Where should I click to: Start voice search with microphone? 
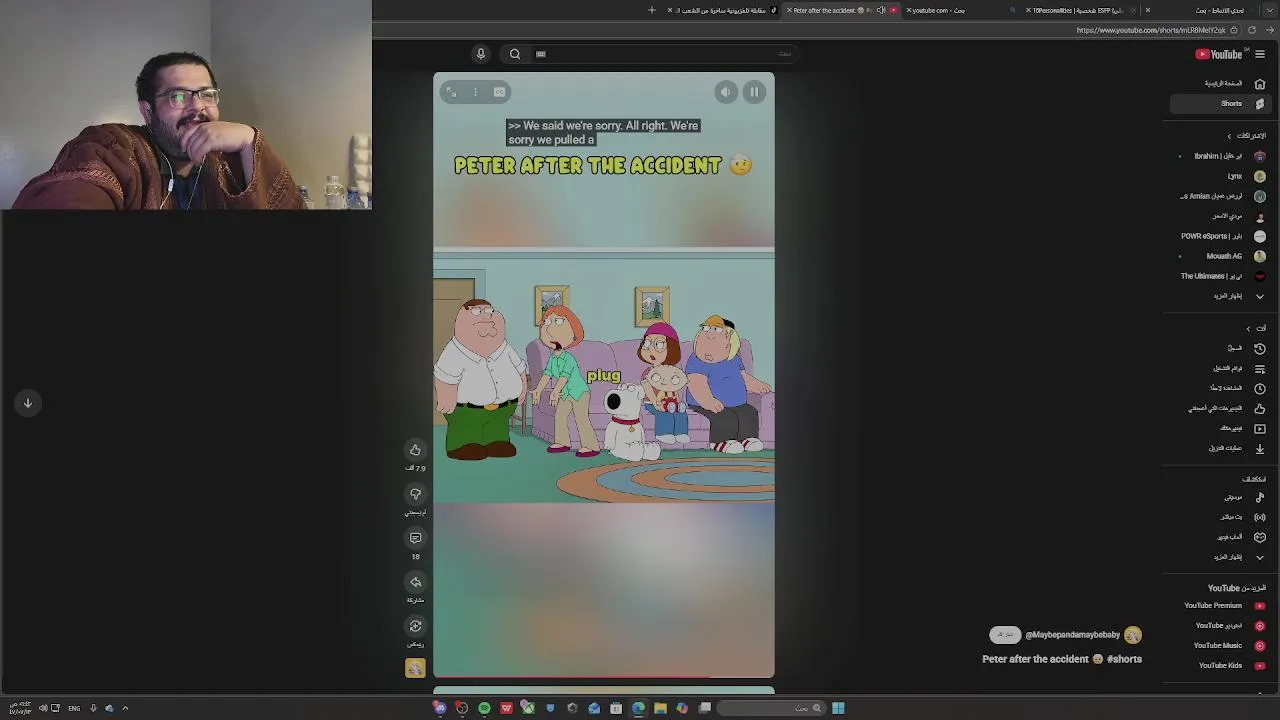[x=481, y=54]
